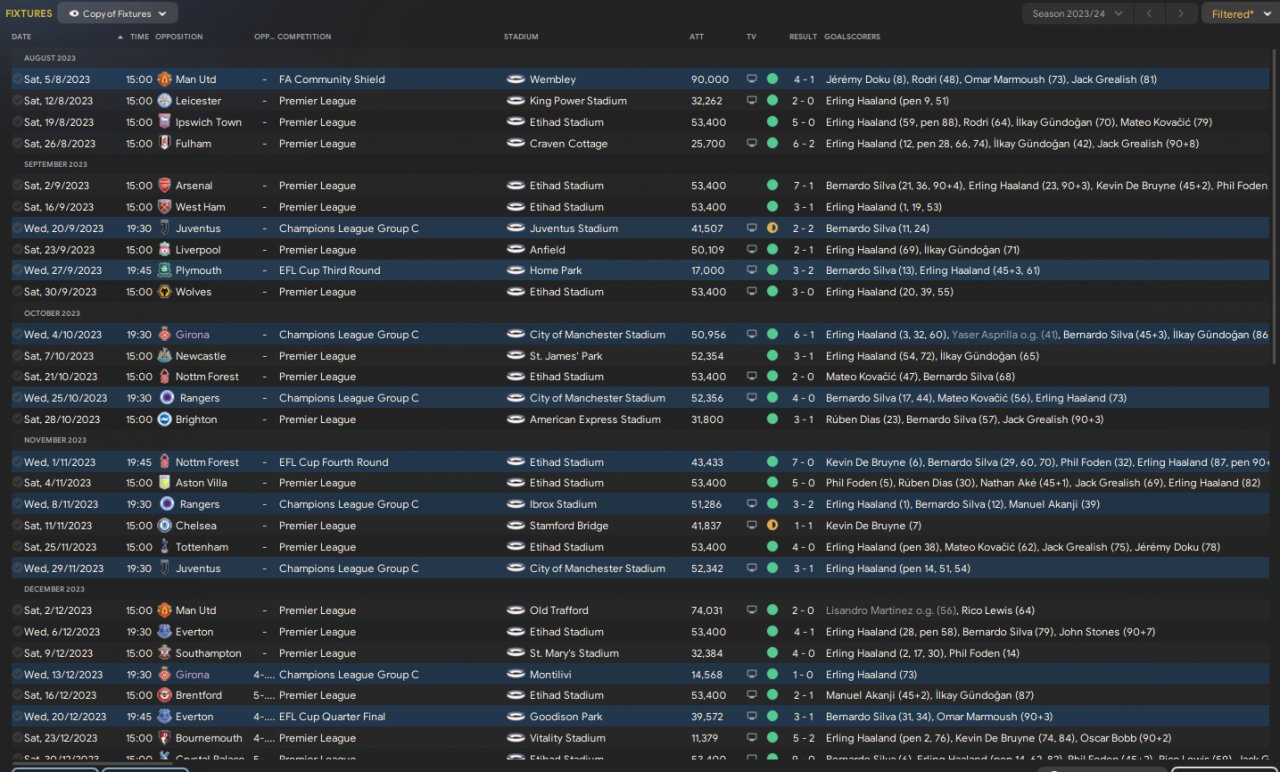
Task: Toggle the checkmark beside Sat 7/10/2023 fixture
Action: pyautogui.click(x=17, y=356)
